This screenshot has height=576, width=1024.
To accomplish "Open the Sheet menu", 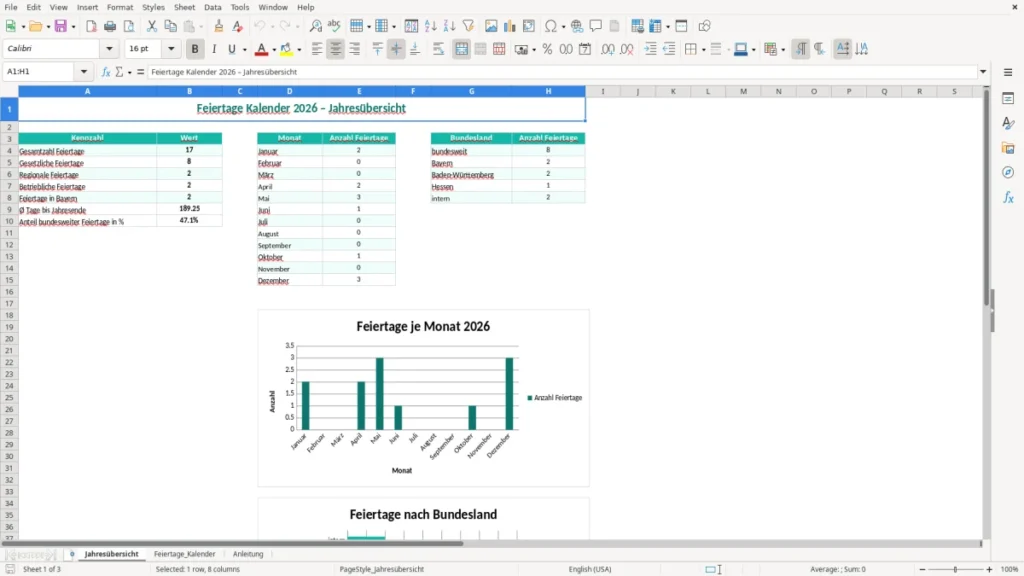I will (184, 7).
